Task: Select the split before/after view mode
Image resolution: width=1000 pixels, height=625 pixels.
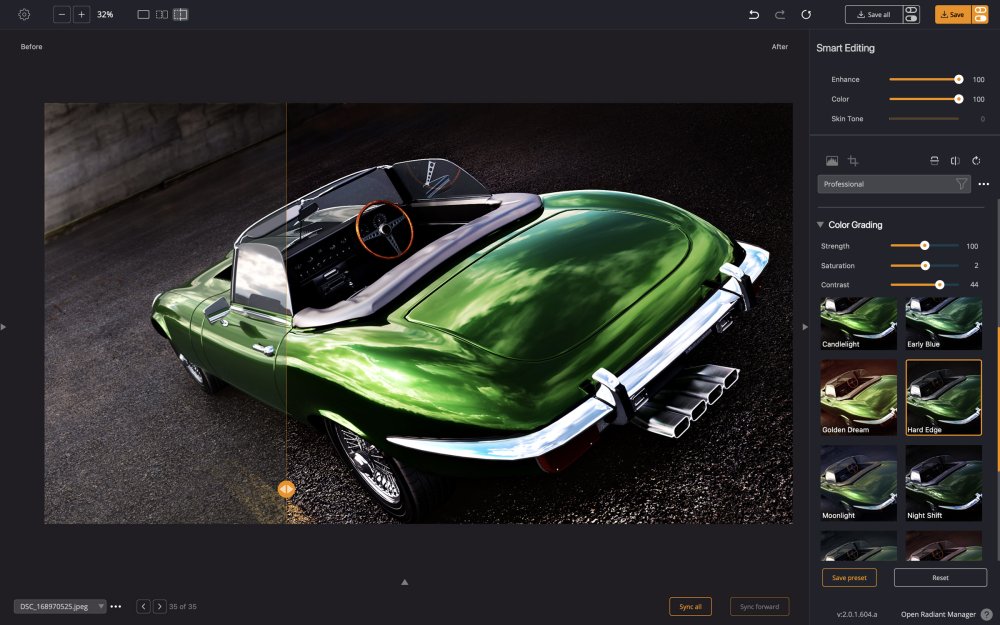Action: click(x=180, y=14)
